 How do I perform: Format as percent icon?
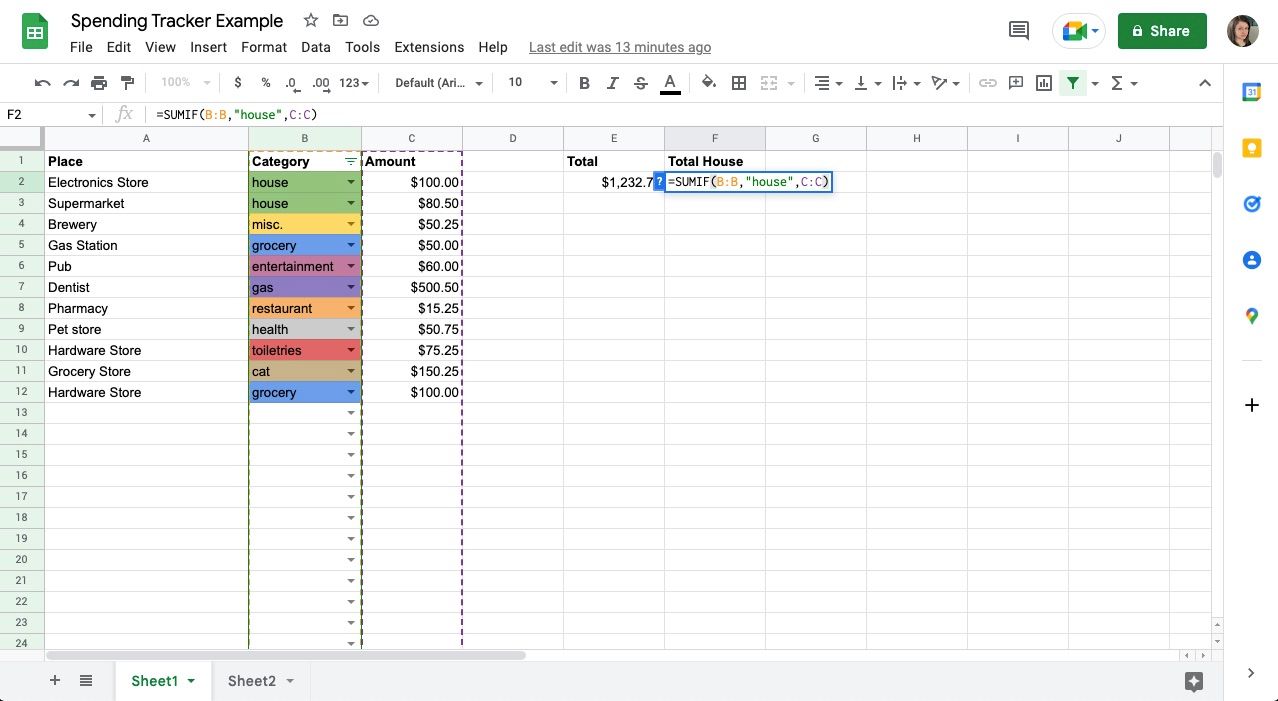click(x=265, y=83)
